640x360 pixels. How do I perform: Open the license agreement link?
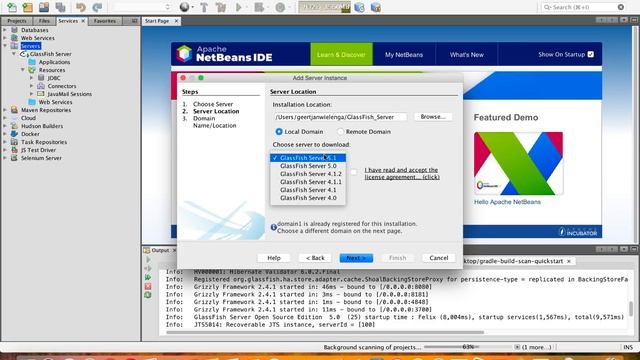pyautogui.click(x=402, y=173)
